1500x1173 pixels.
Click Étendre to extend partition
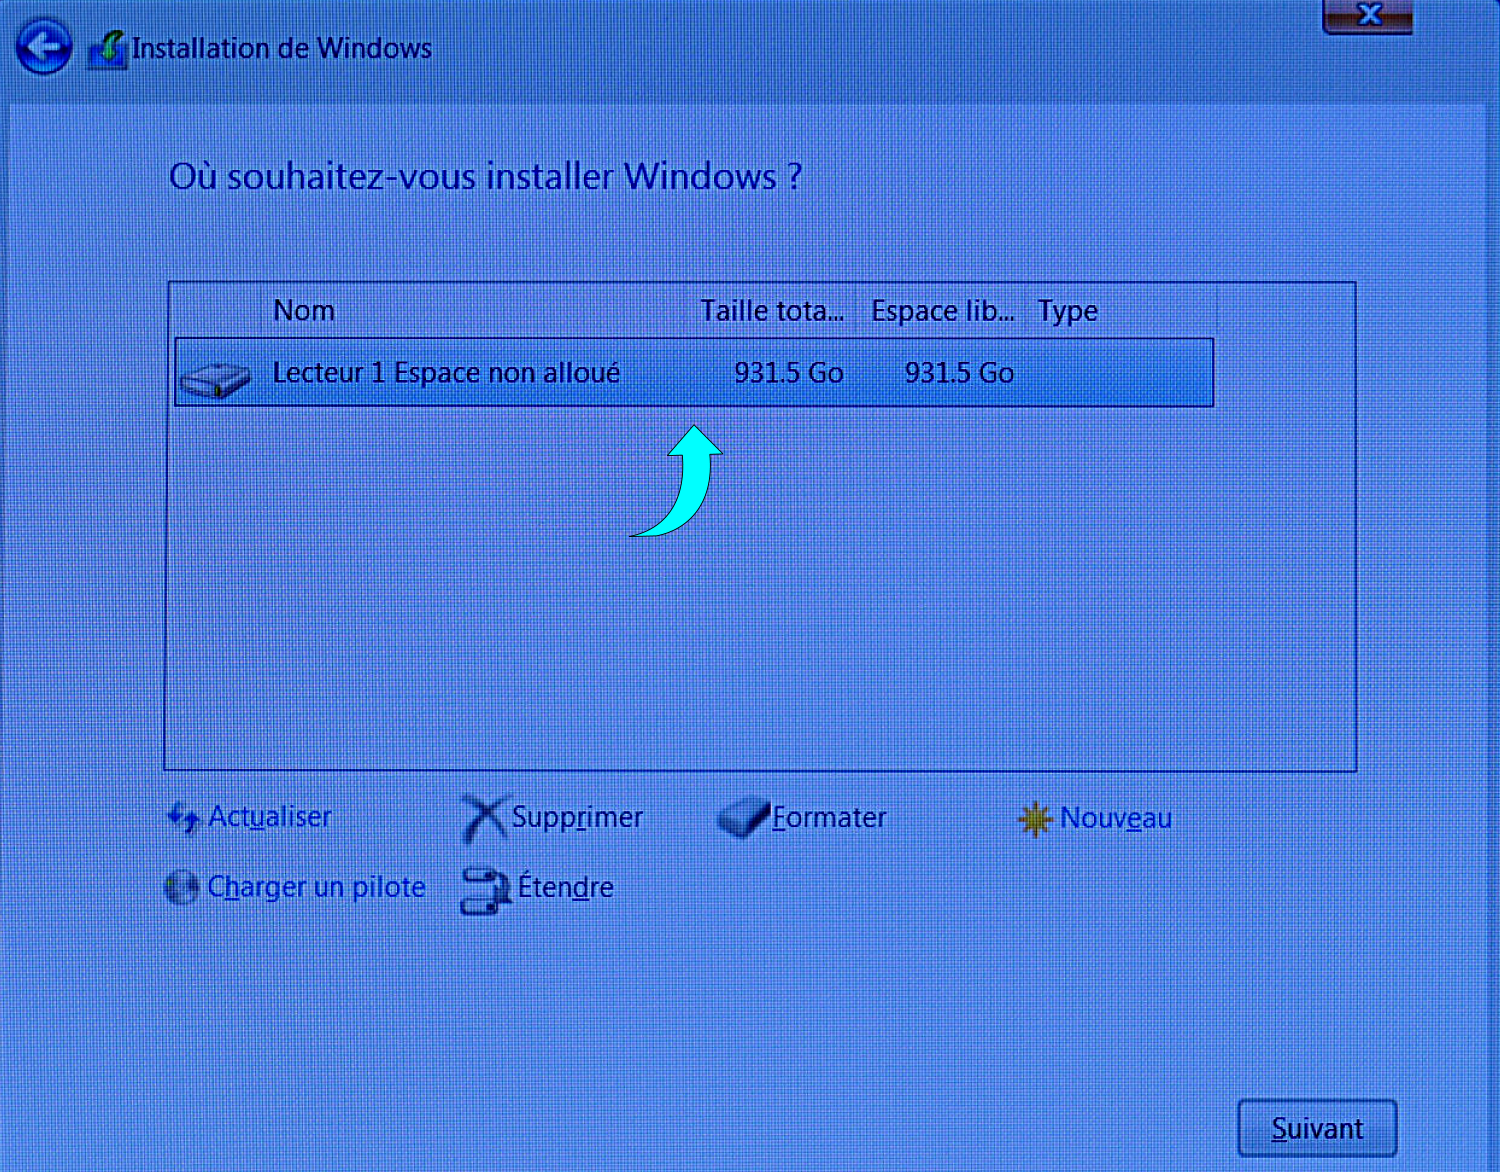(565, 886)
